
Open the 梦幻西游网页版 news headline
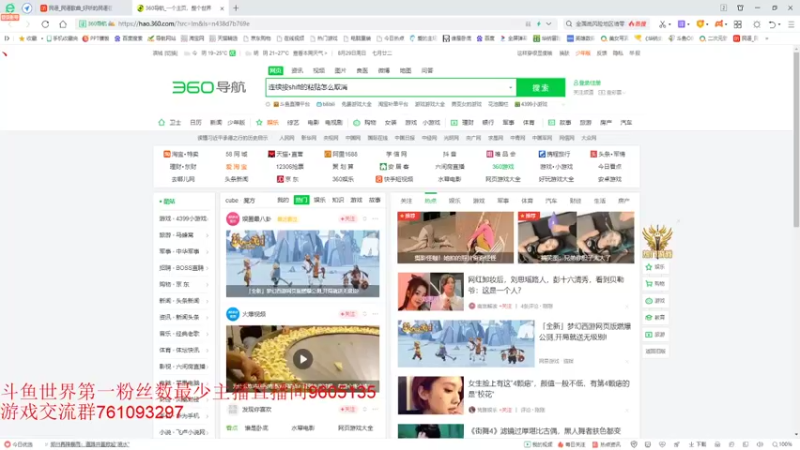(585, 332)
